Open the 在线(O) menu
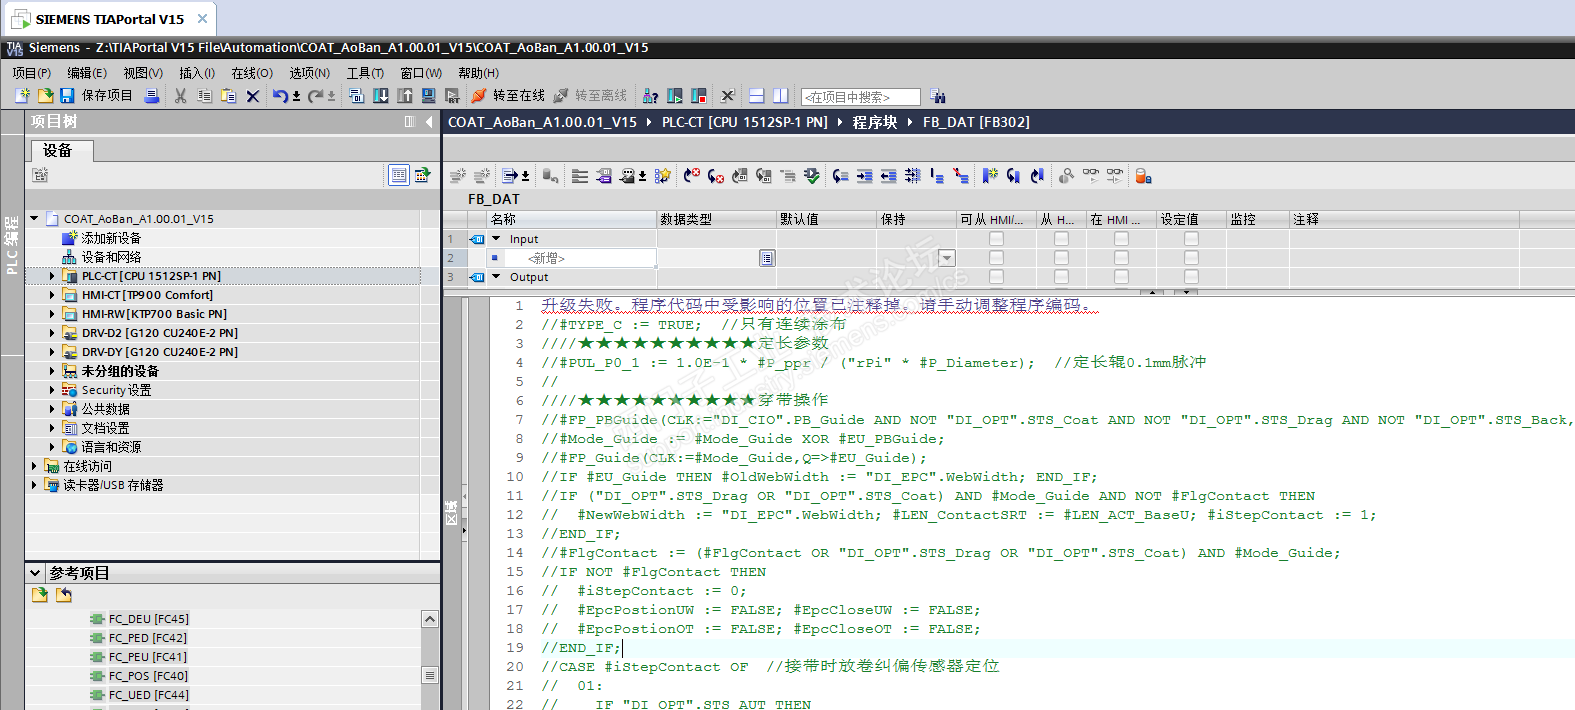1575x710 pixels. pos(252,73)
